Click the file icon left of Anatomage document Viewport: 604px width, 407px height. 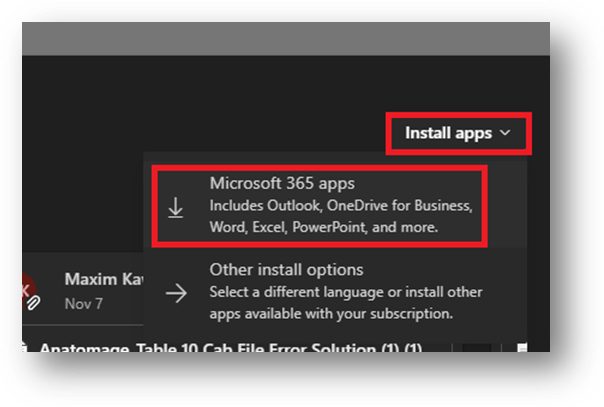tap(23, 348)
